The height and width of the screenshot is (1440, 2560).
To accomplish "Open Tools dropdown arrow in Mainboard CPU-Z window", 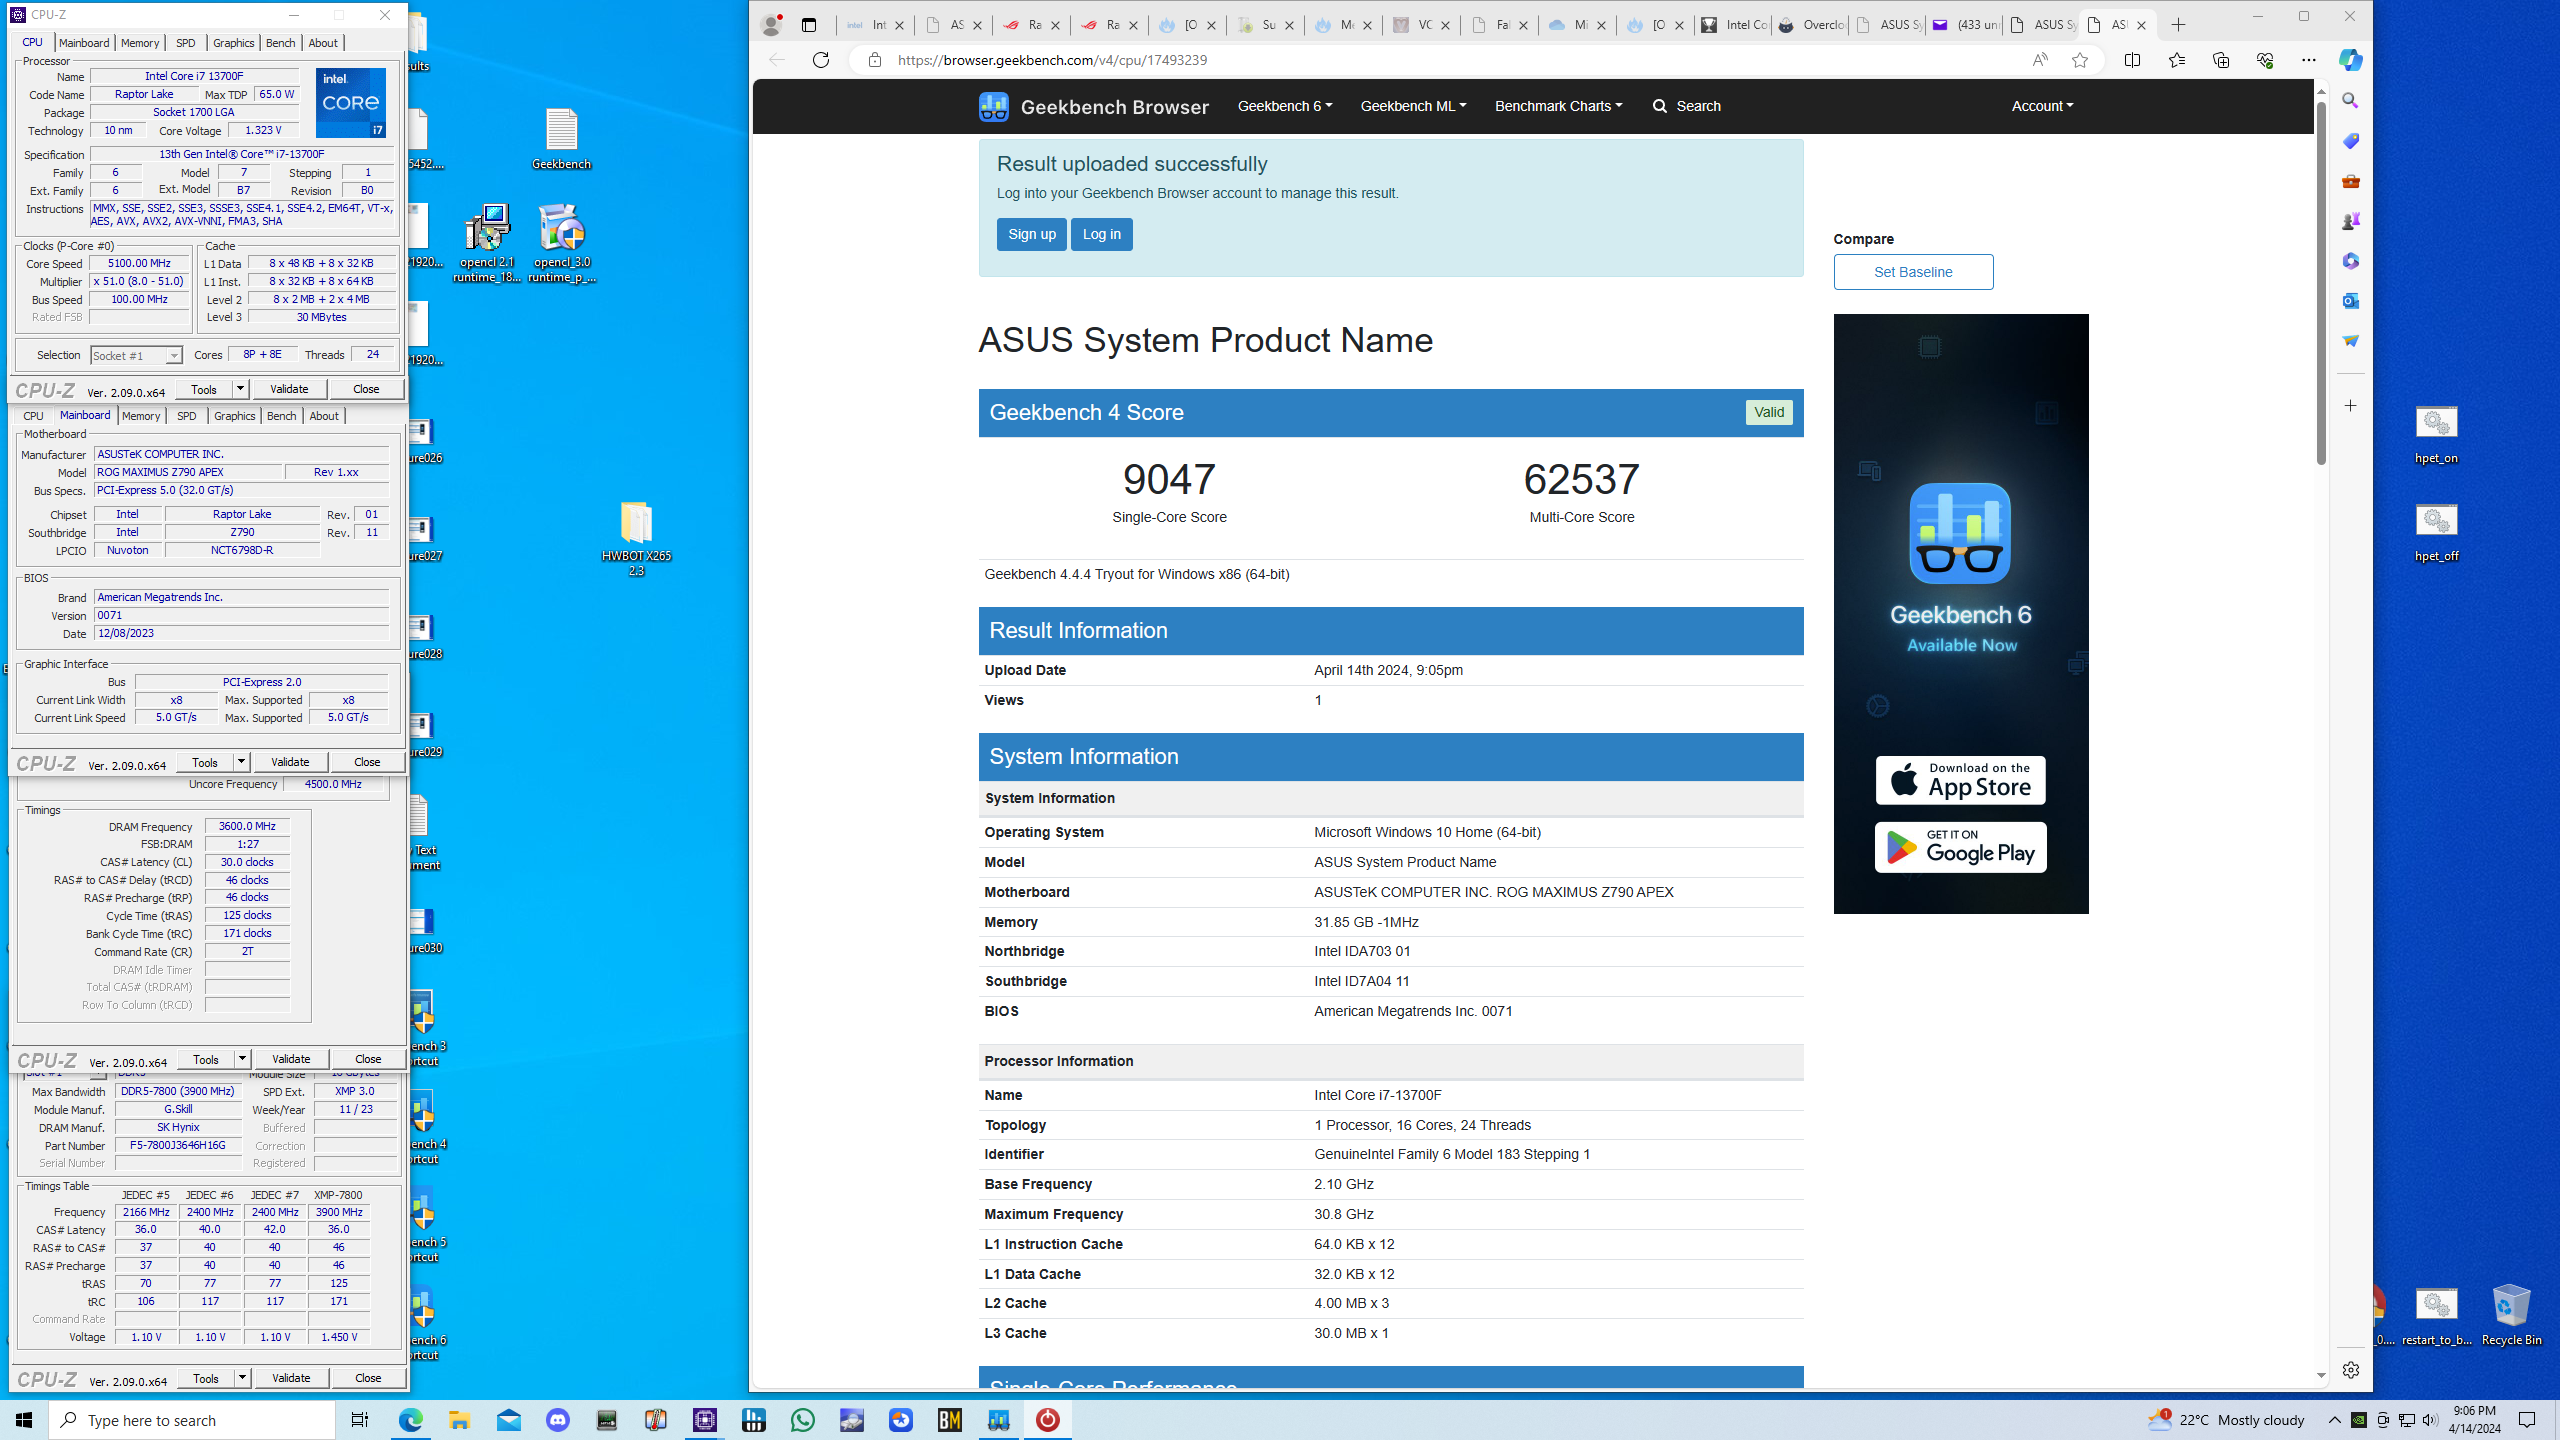I will pyautogui.click(x=241, y=761).
